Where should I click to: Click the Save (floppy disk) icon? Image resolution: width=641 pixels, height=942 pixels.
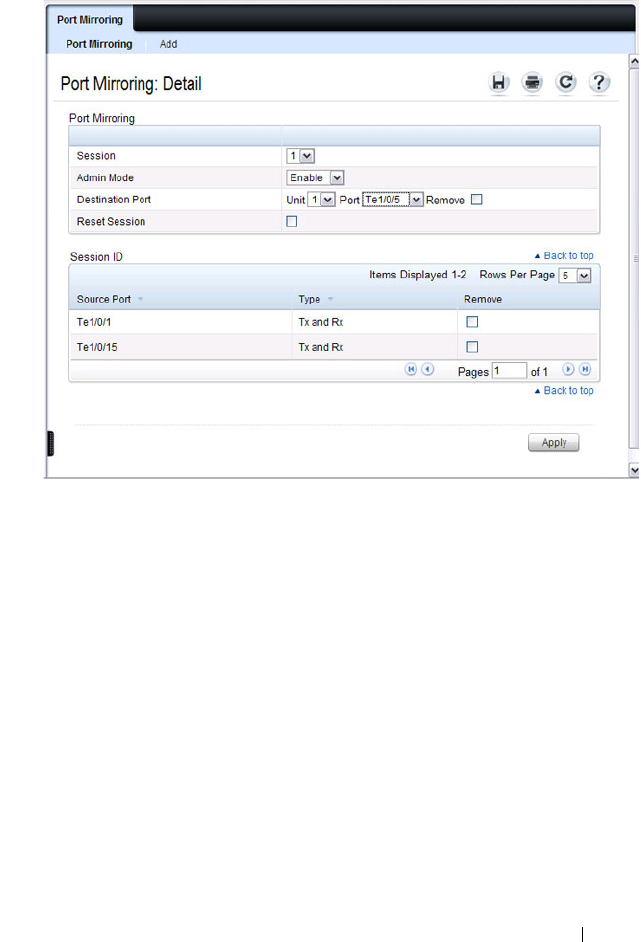pos(499,82)
